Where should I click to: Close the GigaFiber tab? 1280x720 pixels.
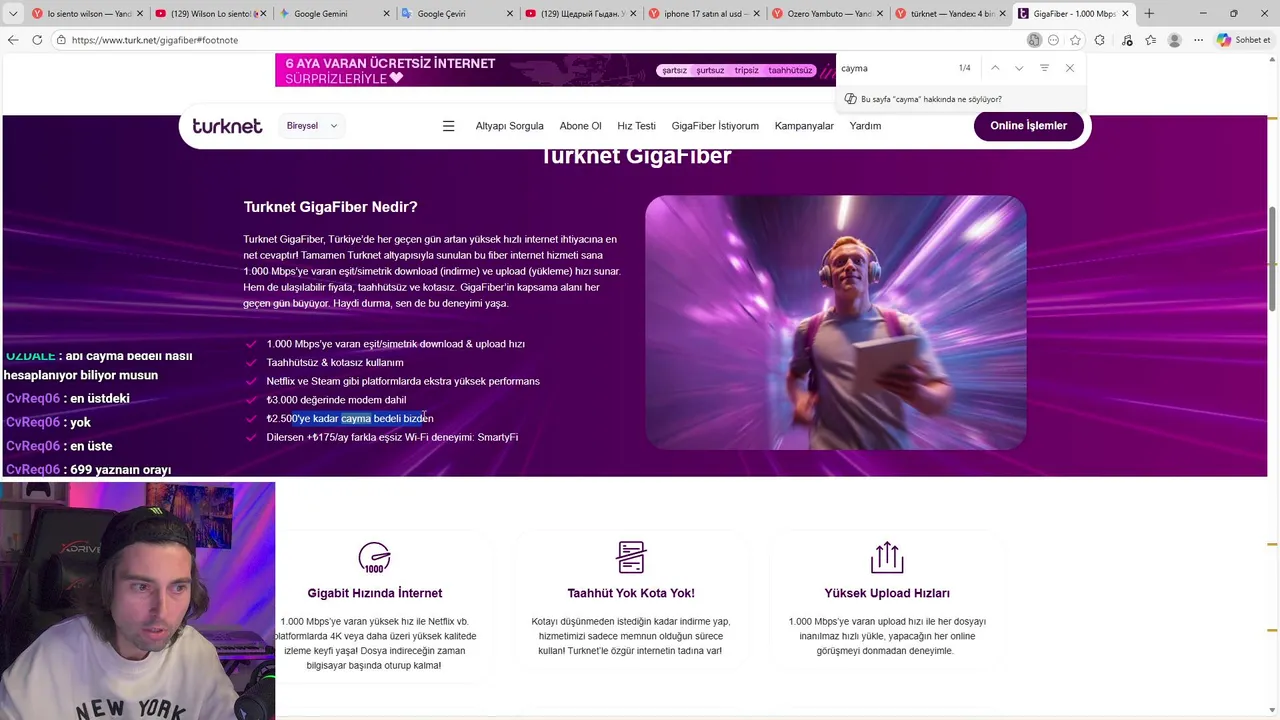click(x=1125, y=14)
